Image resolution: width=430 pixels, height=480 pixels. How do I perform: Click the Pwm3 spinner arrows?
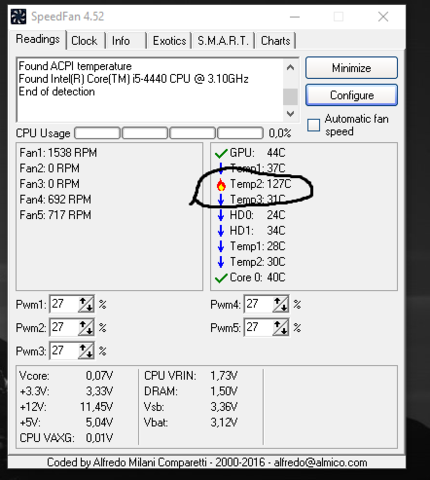click(x=86, y=351)
